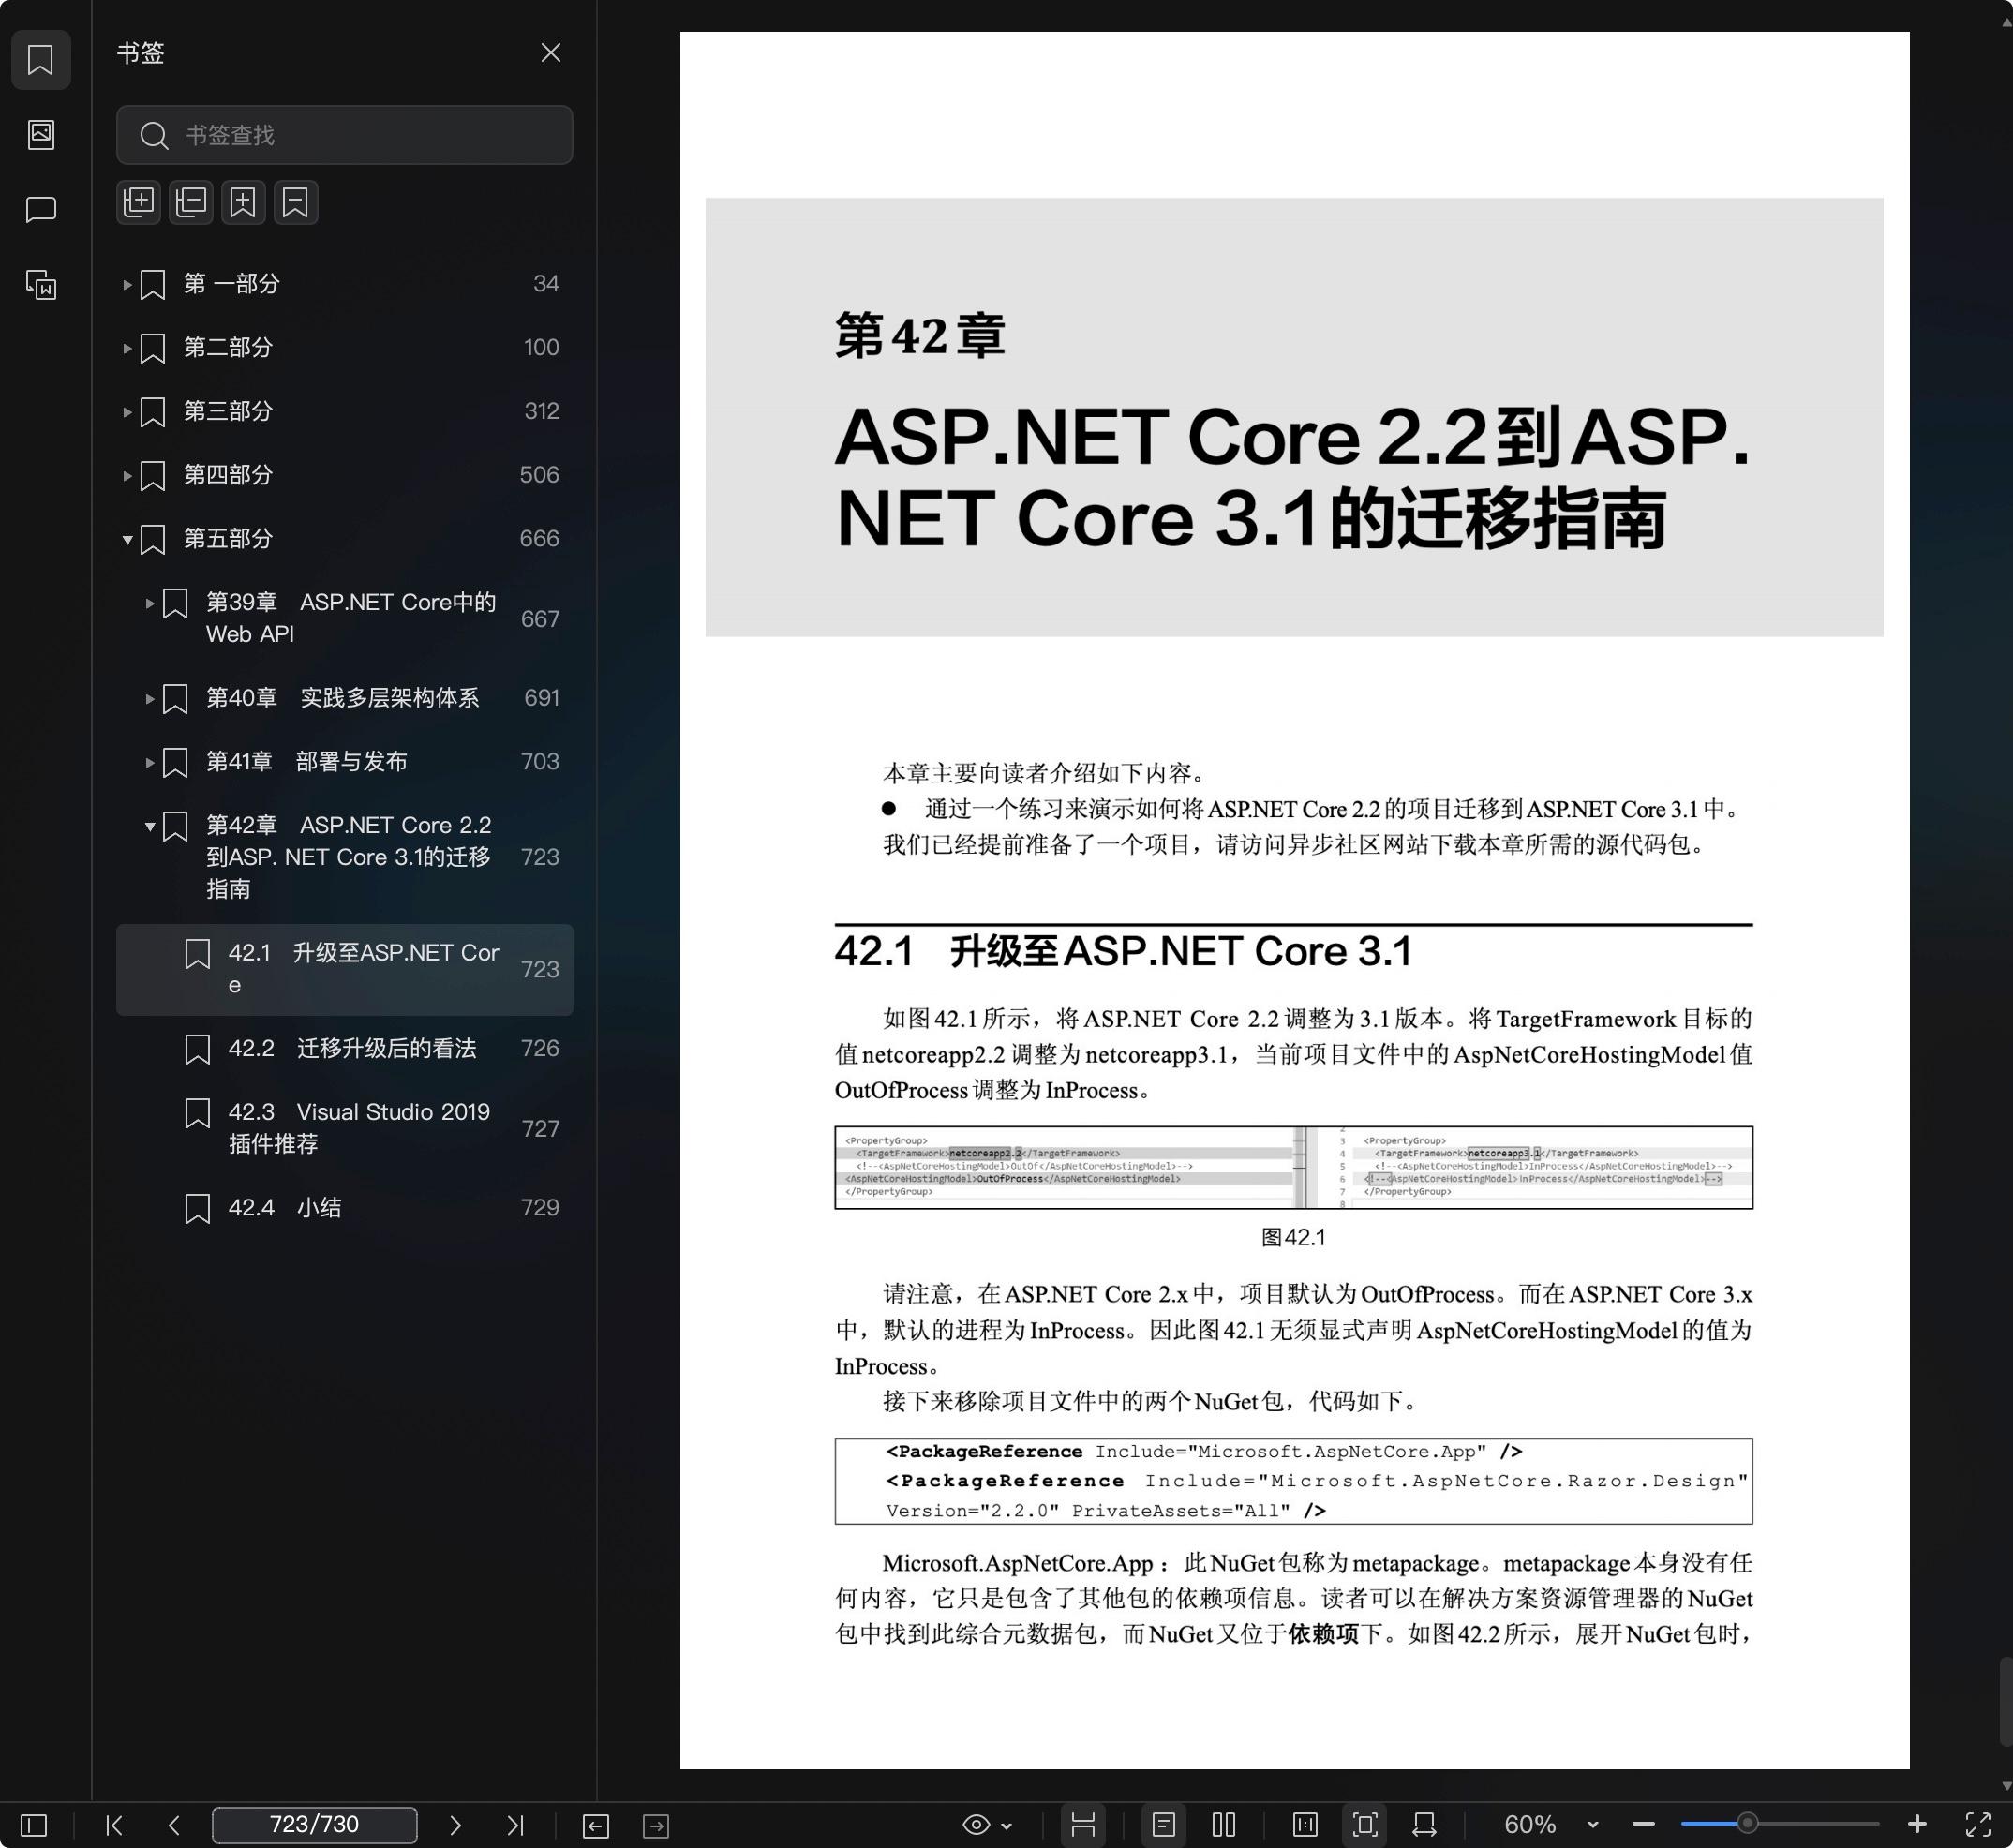Click fit width icon
2013x1848 pixels.
coord(1424,1825)
